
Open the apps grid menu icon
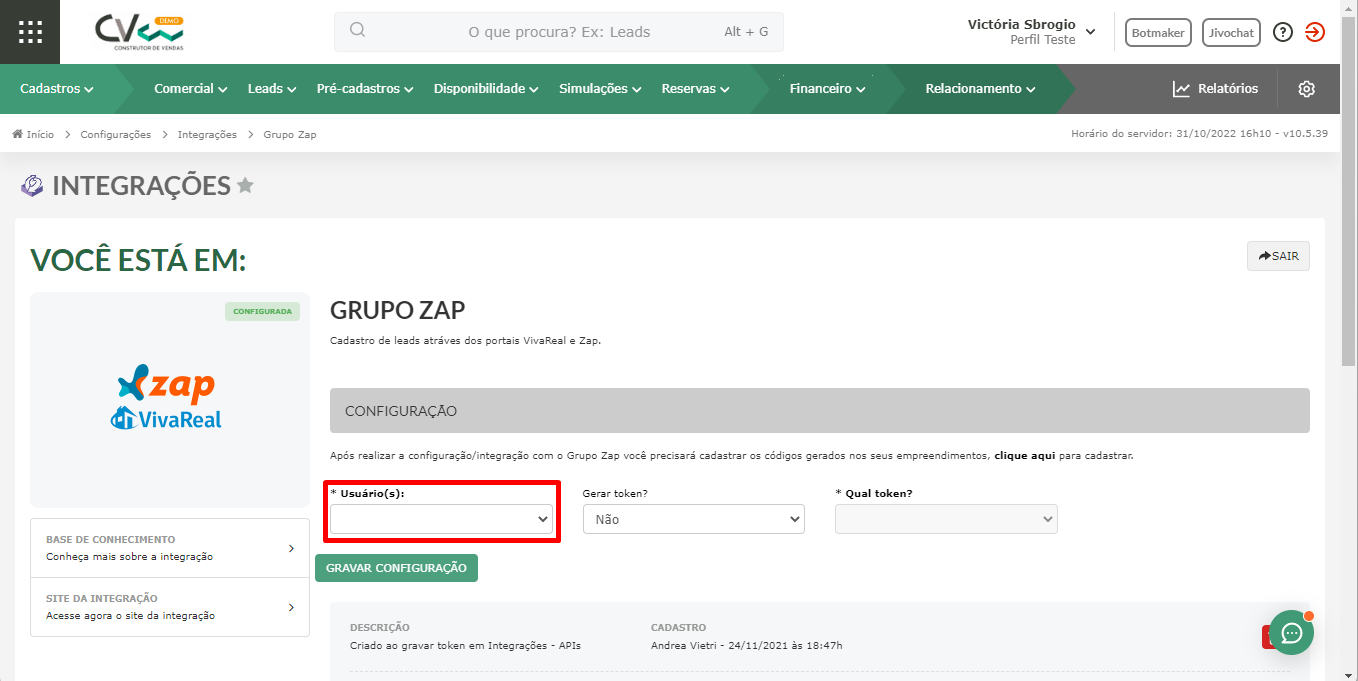coord(30,32)
